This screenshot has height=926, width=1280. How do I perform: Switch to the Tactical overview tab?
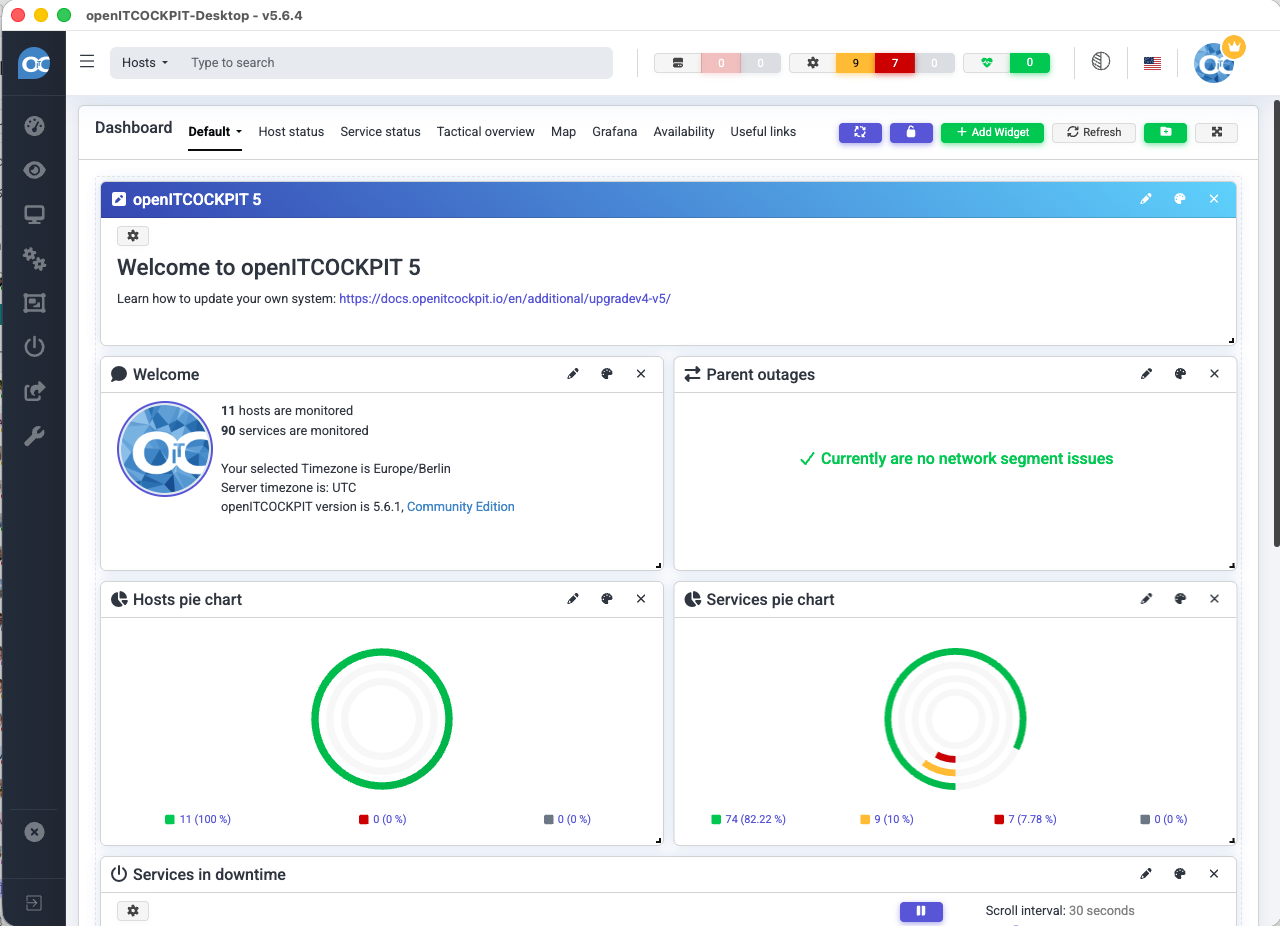(486, 132)
